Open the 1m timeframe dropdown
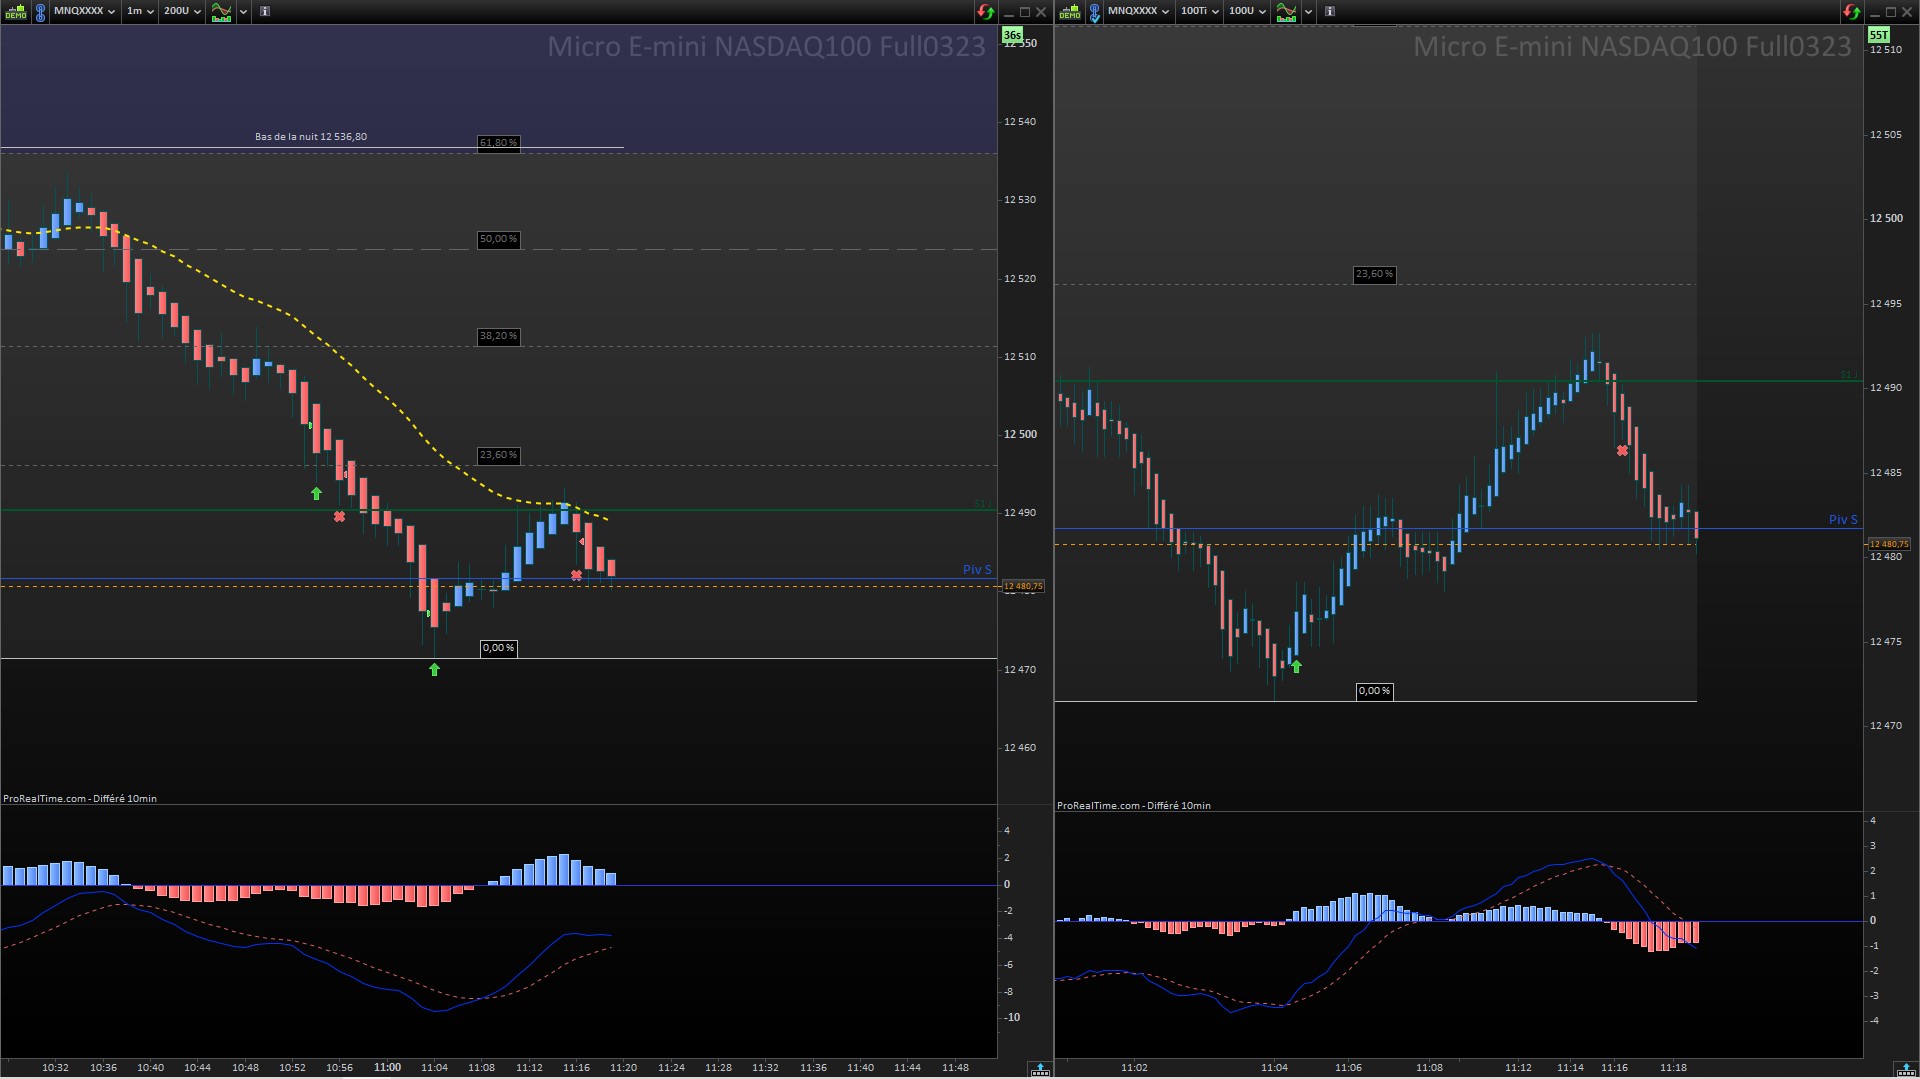Screen dimensions: 1920x1079 coord(140,11)
